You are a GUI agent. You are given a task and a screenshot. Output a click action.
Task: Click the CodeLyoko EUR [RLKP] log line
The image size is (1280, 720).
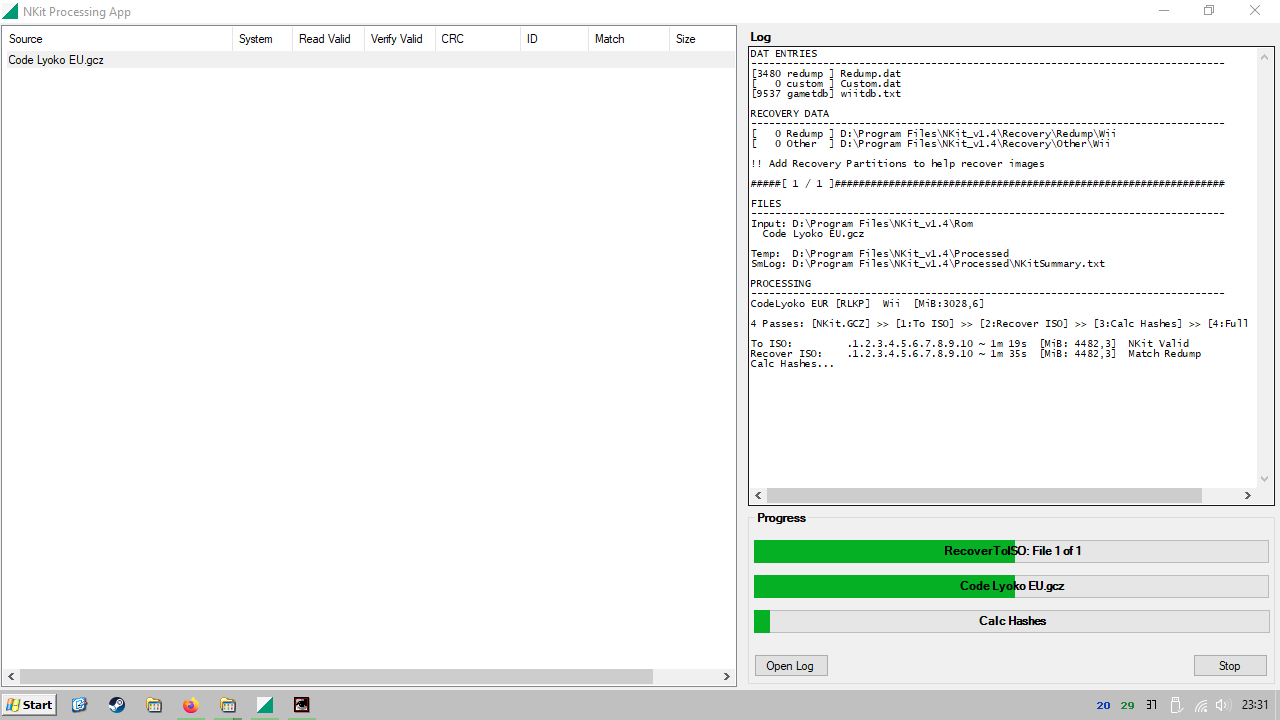(867, 304)
